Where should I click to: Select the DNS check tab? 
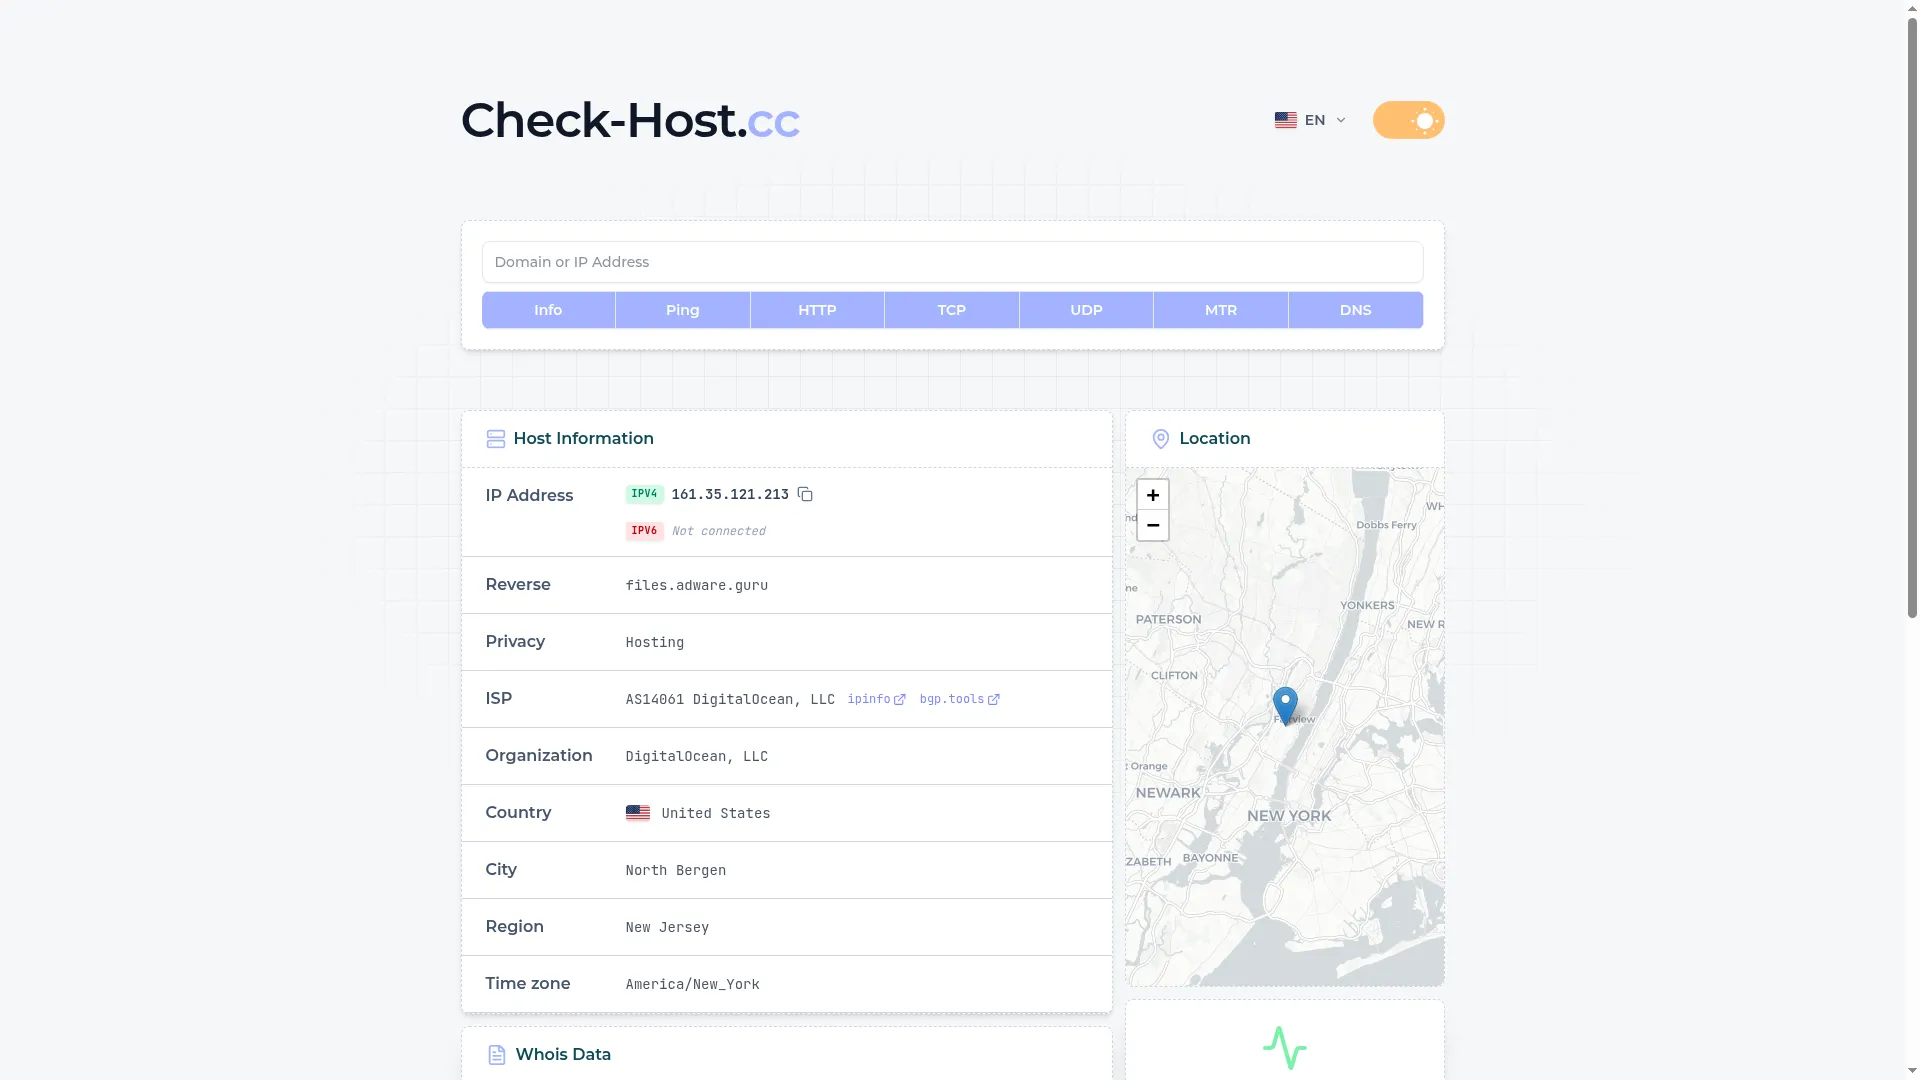tap(1356, 310)
